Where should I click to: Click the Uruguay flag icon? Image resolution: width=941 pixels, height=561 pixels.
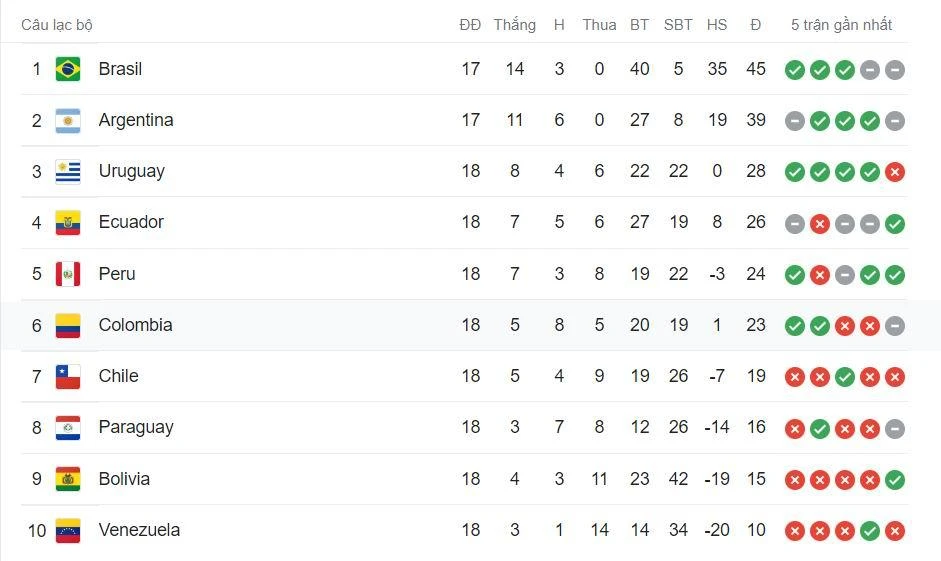point(68,171)
